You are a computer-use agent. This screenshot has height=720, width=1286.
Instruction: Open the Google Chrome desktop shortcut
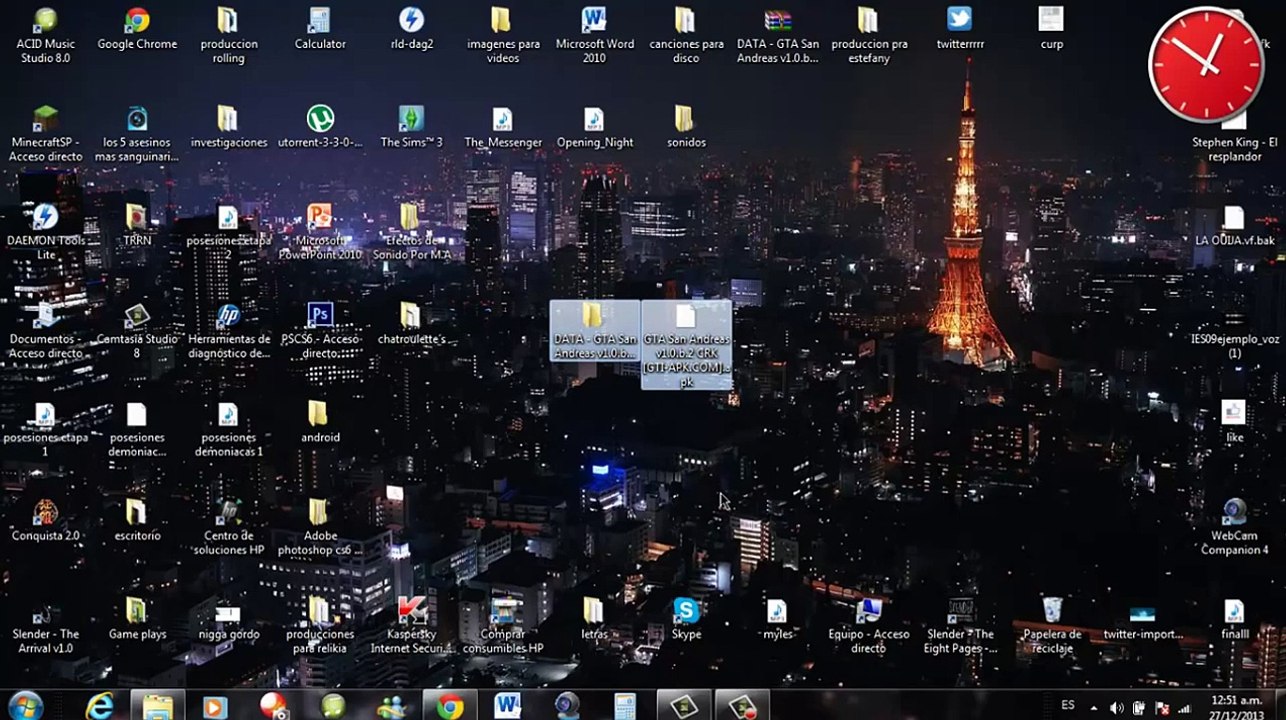click(137, 21)
